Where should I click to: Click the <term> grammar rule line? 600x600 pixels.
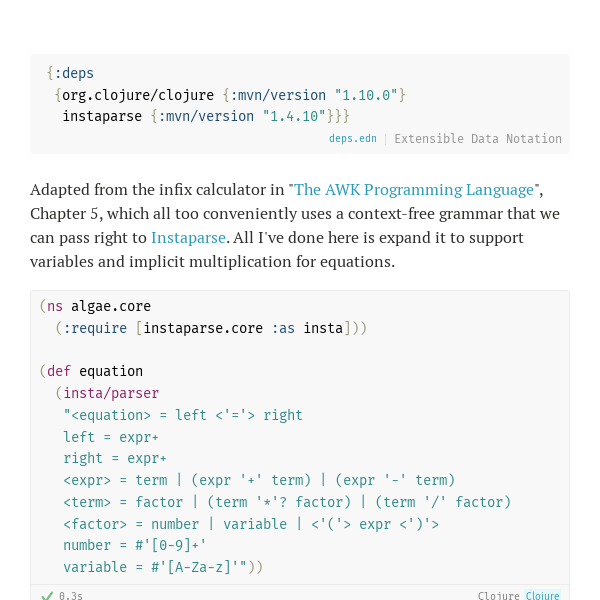287,502
